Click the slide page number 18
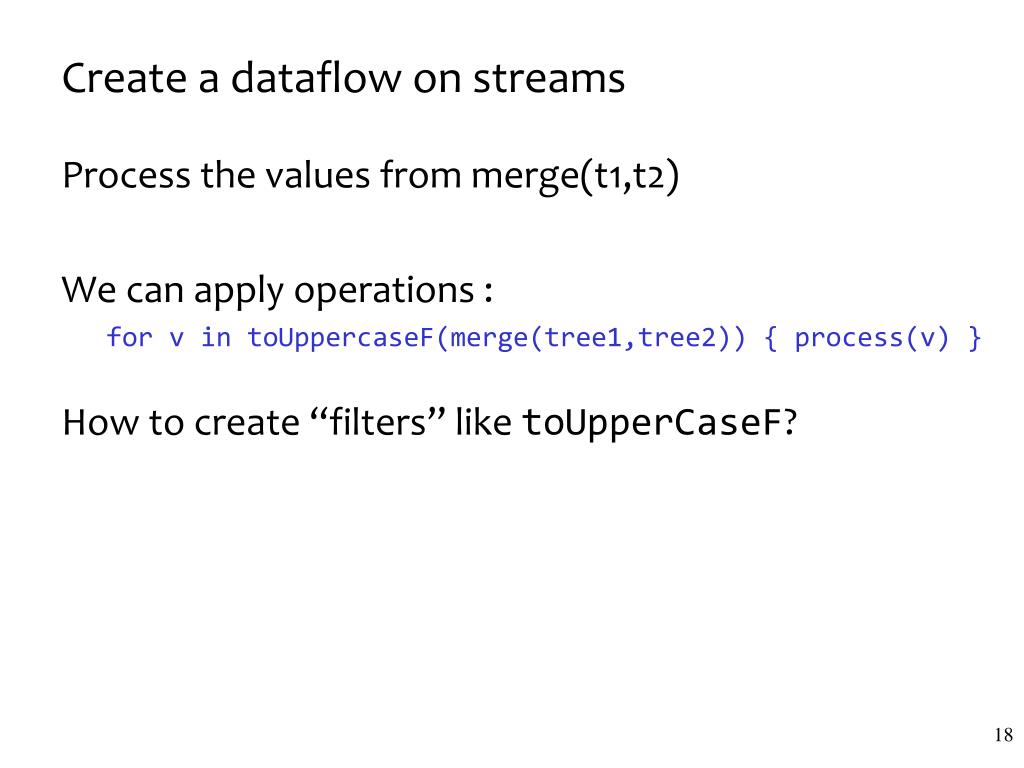Viewport: 1024px width, 768px height. point(1004,736)
